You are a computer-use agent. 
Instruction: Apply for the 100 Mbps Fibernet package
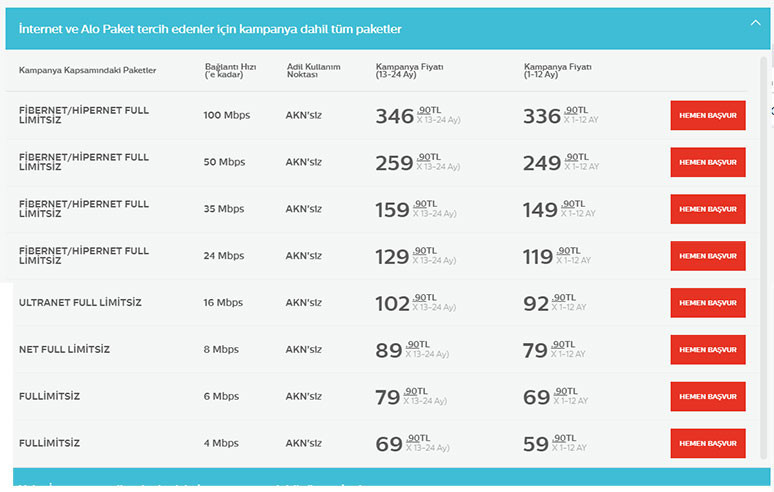coord(707,115)
